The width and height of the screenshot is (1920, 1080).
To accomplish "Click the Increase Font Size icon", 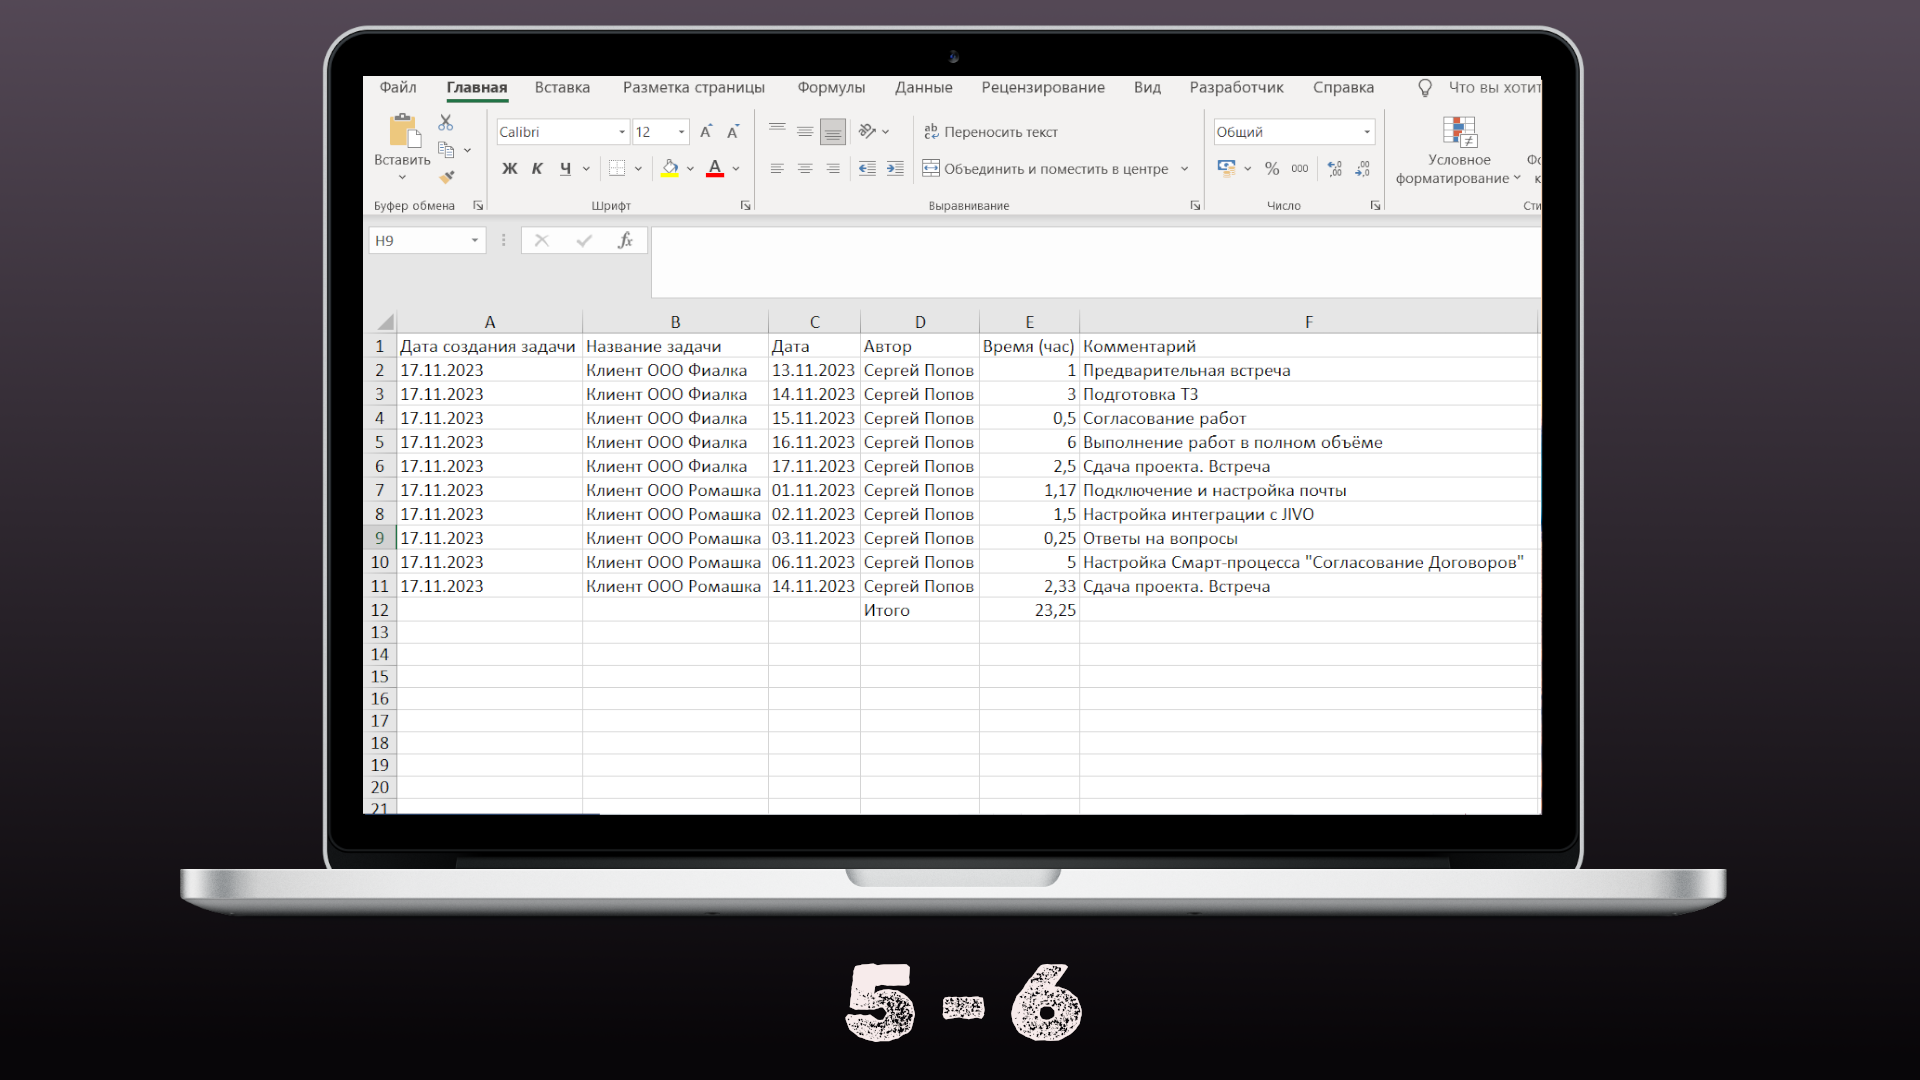I will pos(706,132).
